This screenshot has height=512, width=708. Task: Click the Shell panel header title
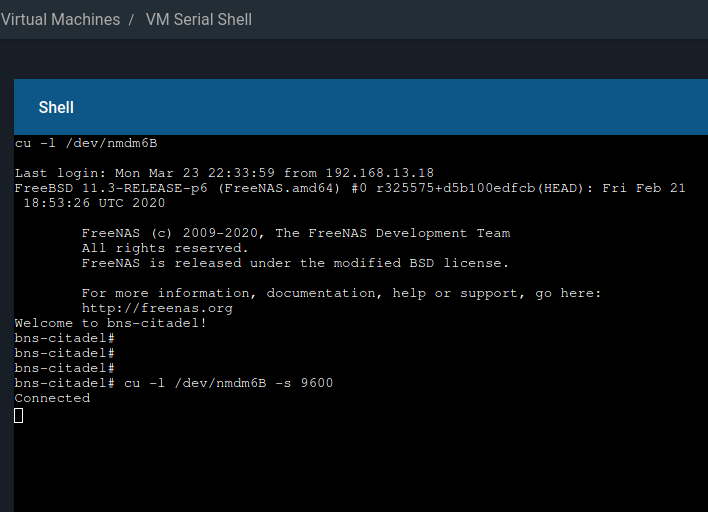coord(56,107)
